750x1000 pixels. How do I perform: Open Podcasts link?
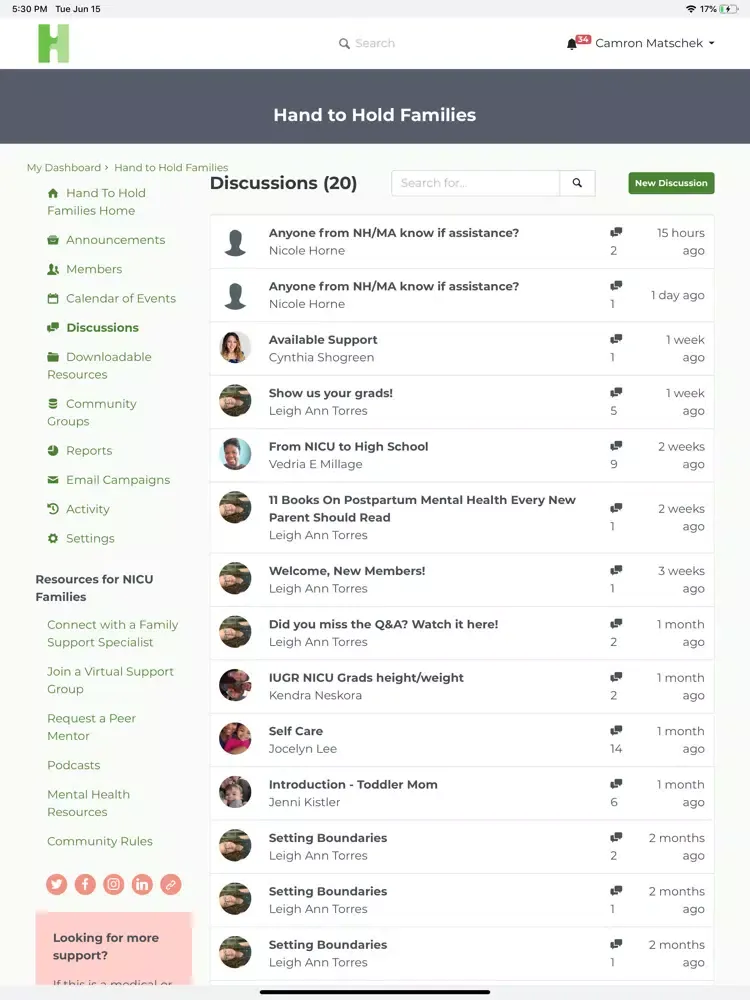click(73, 765)
